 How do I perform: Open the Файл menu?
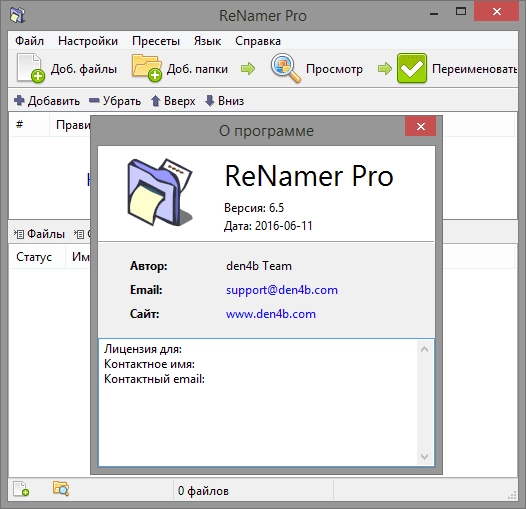(30, 41)
